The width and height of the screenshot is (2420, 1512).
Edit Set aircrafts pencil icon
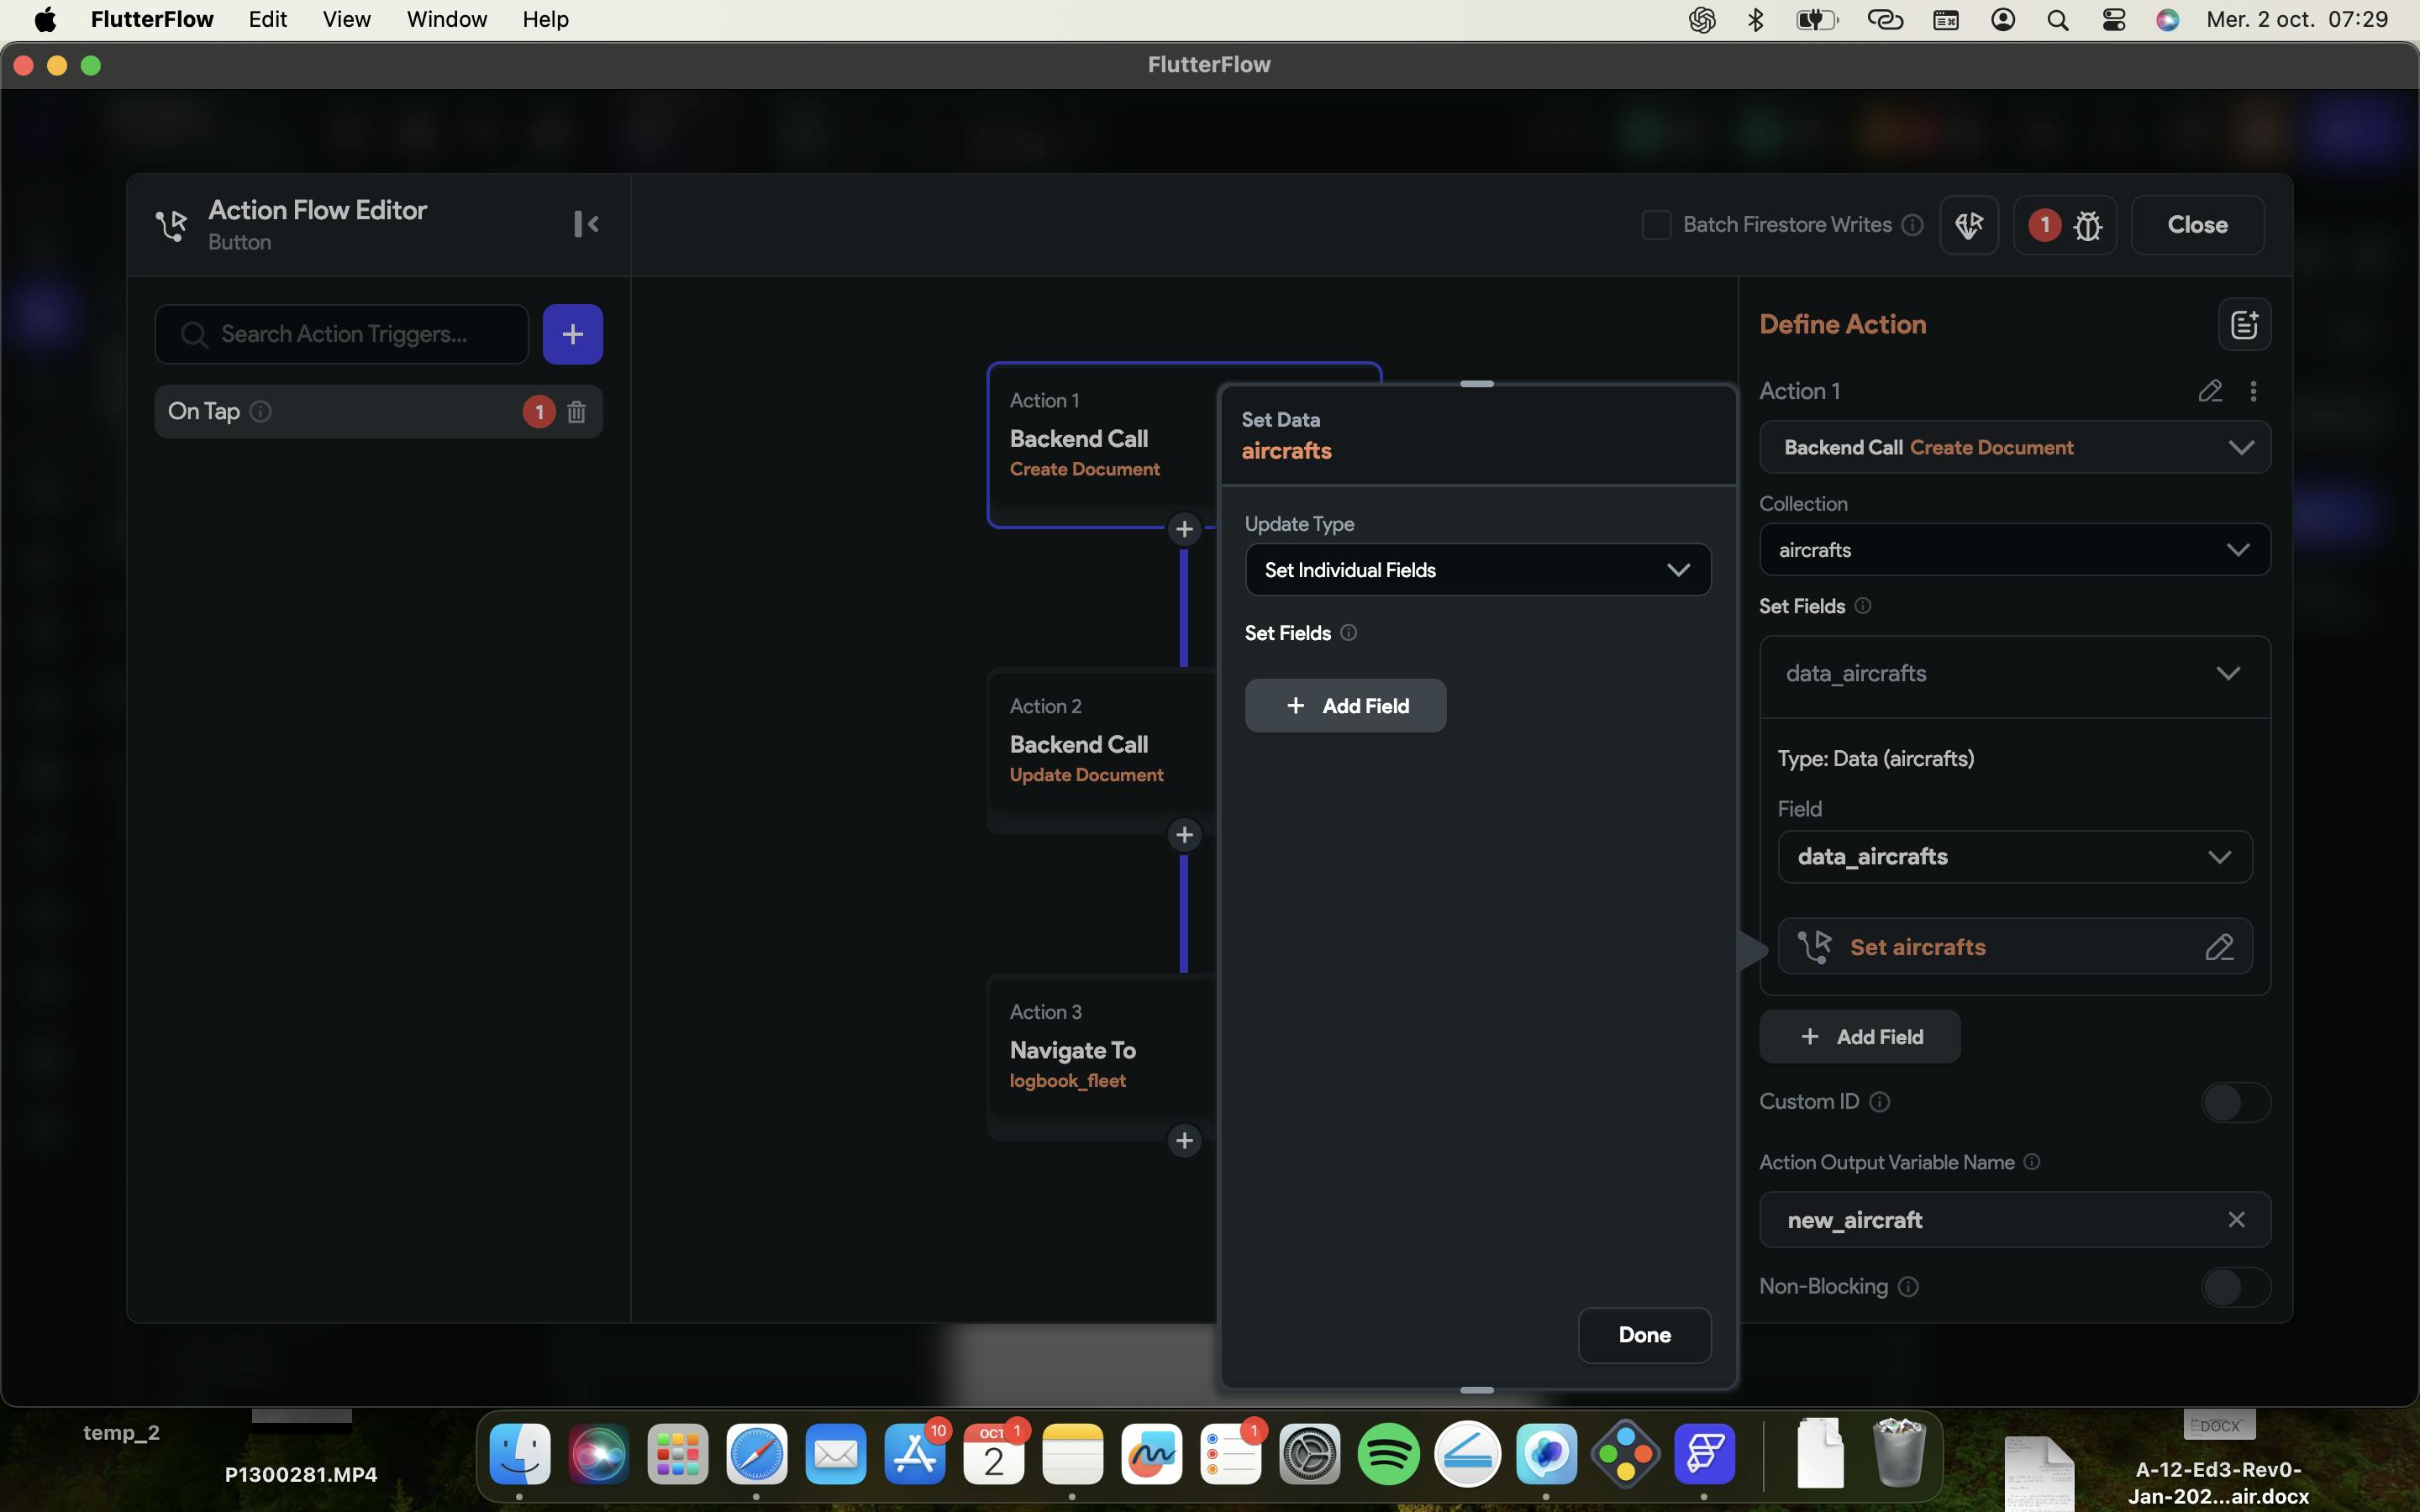click(2219, 947)
